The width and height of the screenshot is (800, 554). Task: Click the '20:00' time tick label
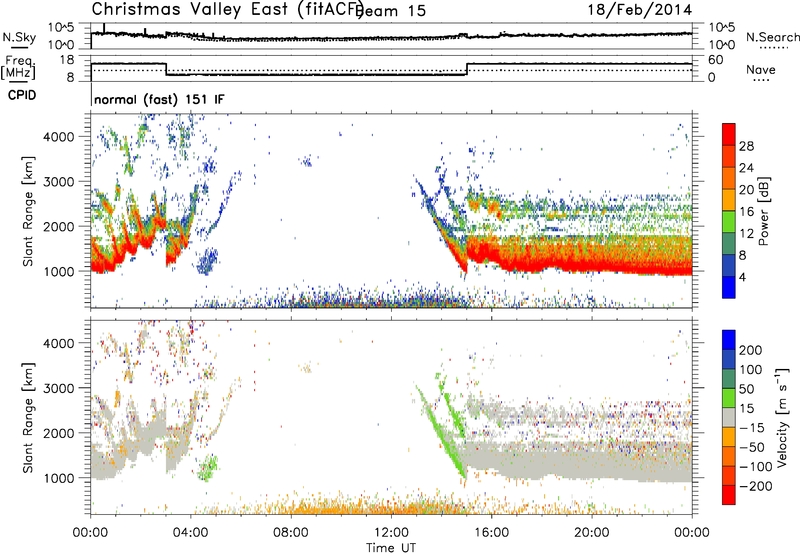pyautogui.click(x=591, y=533)
